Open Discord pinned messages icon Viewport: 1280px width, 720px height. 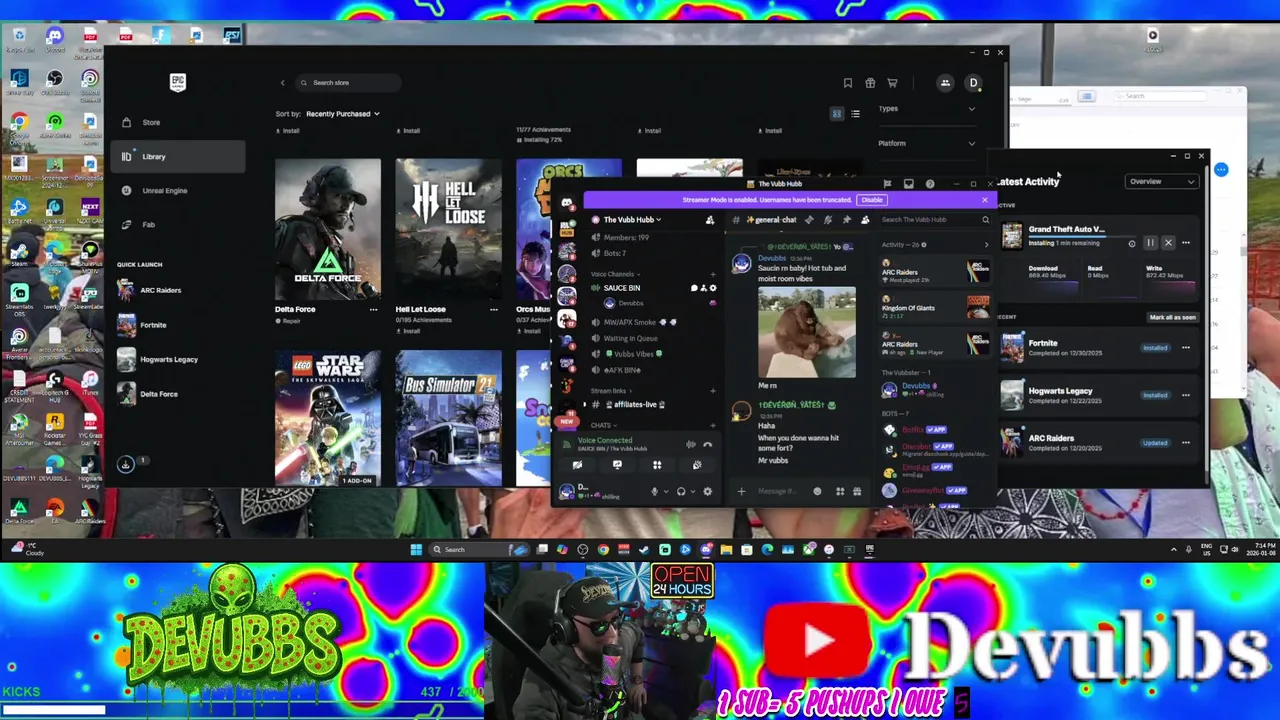pyautogui.click(x=846, y=220)
